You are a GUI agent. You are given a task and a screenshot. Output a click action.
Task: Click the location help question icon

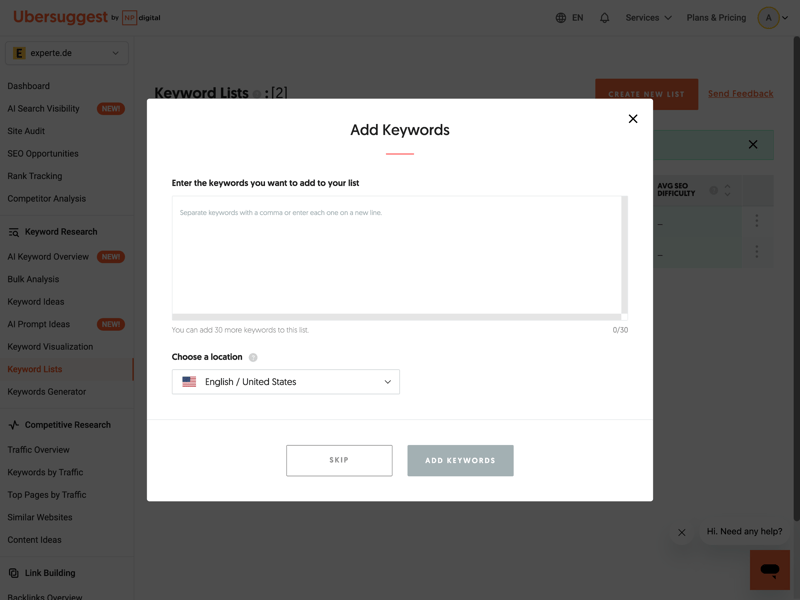pos(253,357)
